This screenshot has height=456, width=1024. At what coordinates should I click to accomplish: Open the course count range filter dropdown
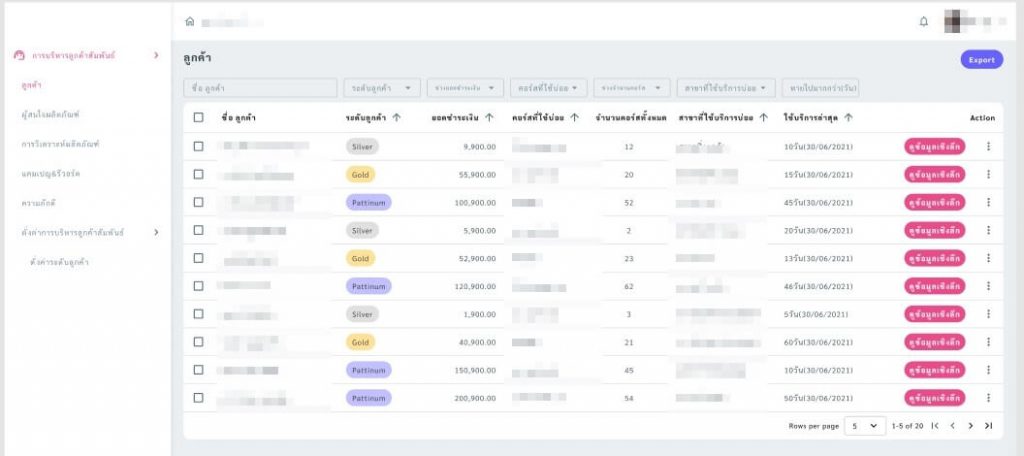[x=632, y=88]
